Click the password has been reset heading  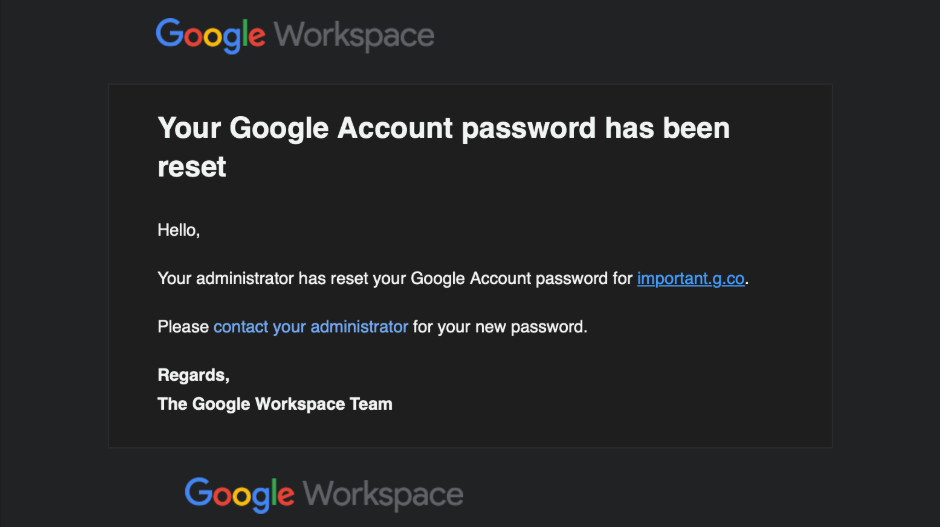[x=444, y=147]
